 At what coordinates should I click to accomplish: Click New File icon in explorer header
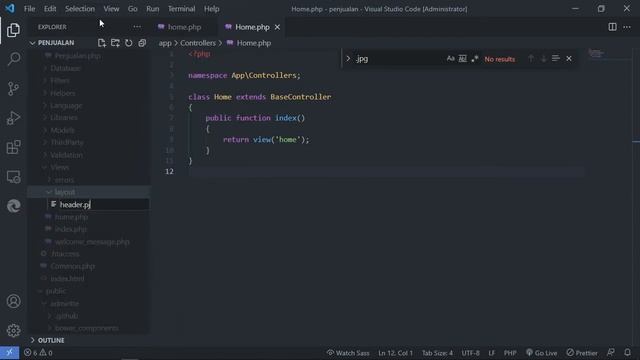point(102,43)
